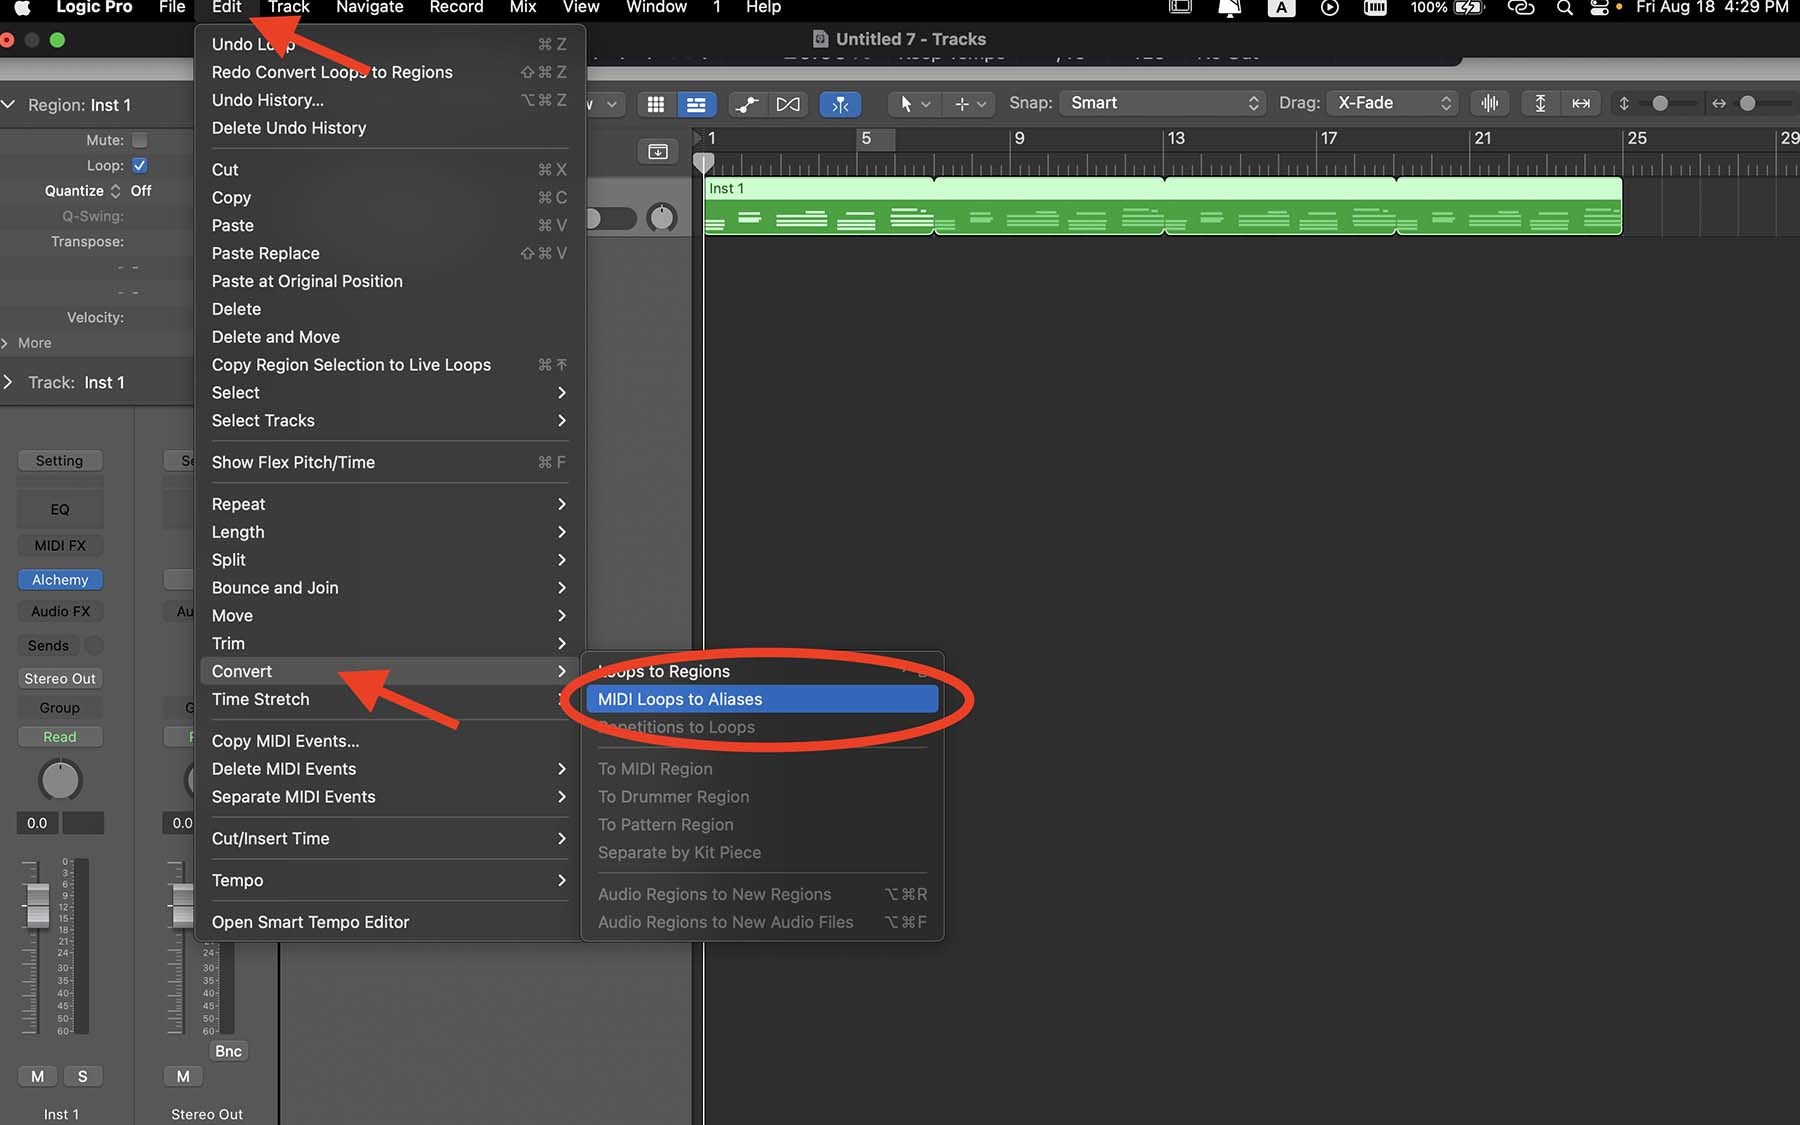Click the Setting button on Inst 1 strip

[60, 461]
